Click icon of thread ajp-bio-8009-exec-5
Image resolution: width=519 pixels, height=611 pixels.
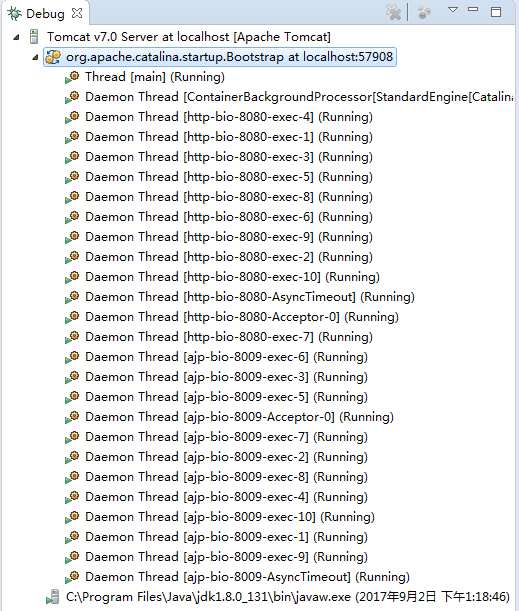pyautogui.click(x=72, y=397)
